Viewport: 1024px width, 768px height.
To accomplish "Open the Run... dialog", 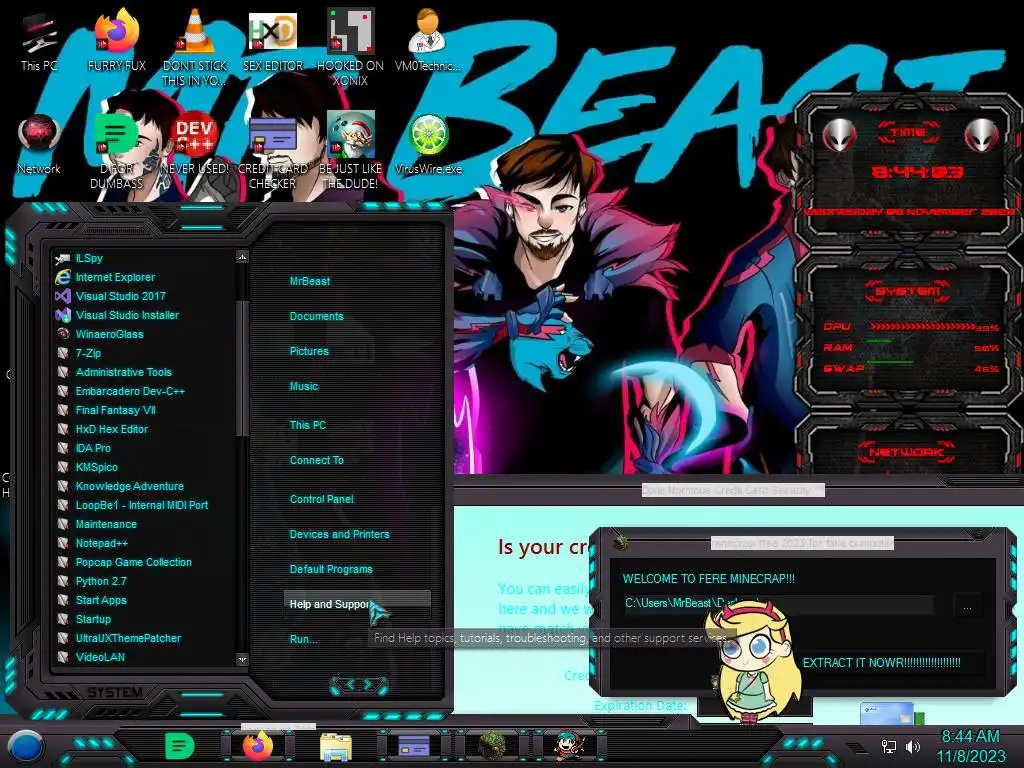I will (x=303, y=639).
